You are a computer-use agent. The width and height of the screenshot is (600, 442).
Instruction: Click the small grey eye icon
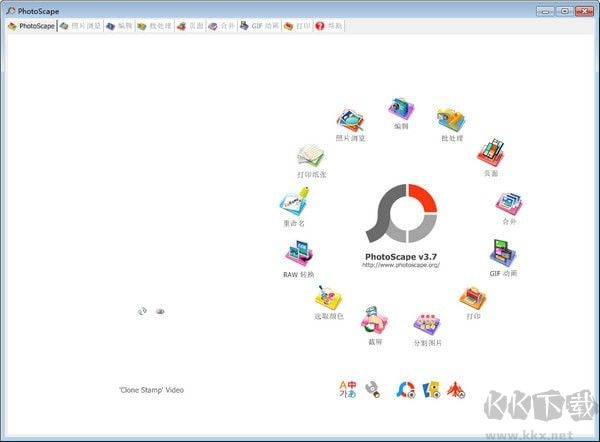point(160,312)
